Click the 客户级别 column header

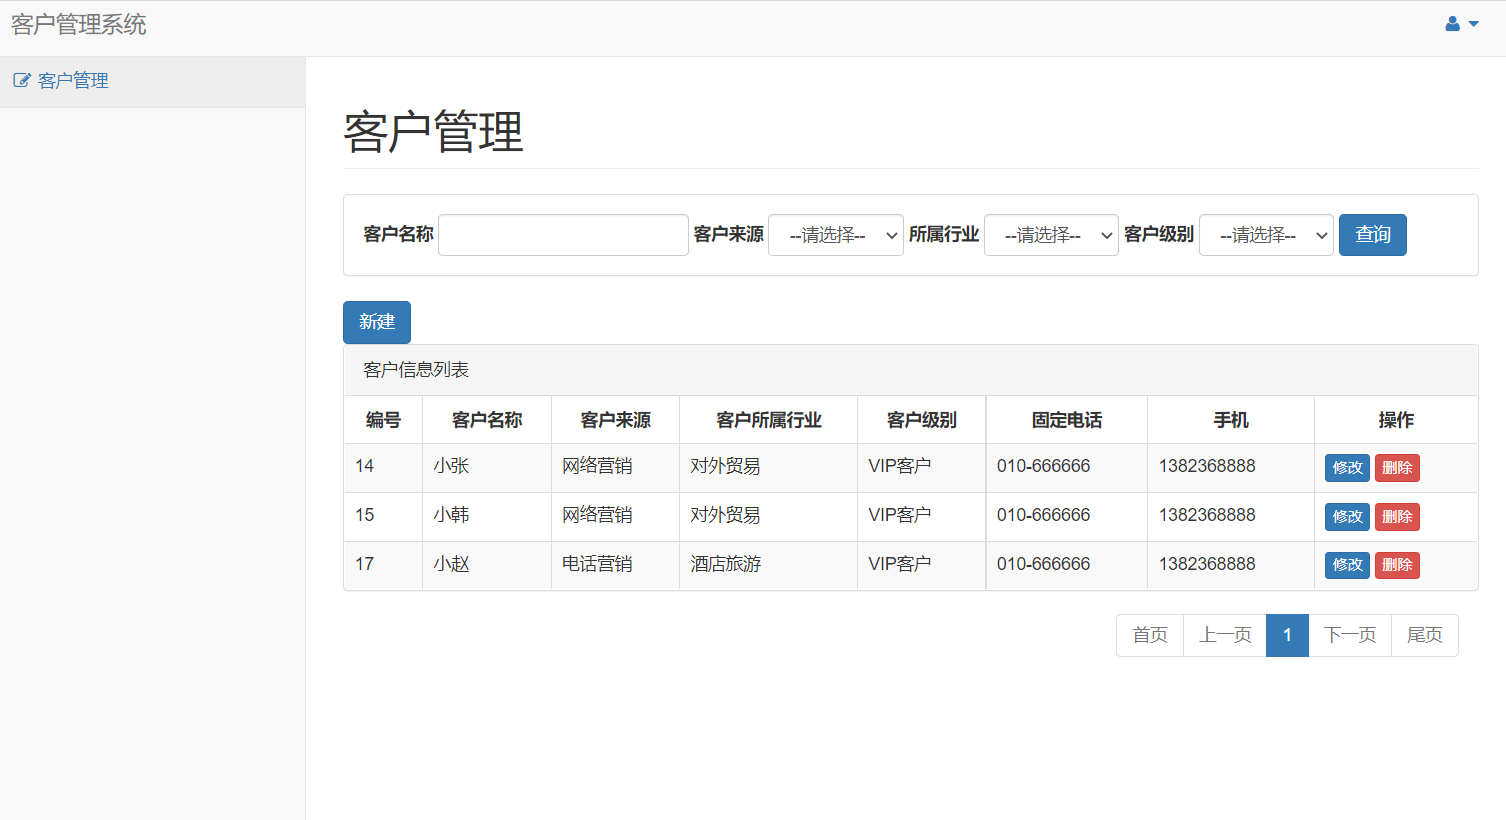point(921,420)
